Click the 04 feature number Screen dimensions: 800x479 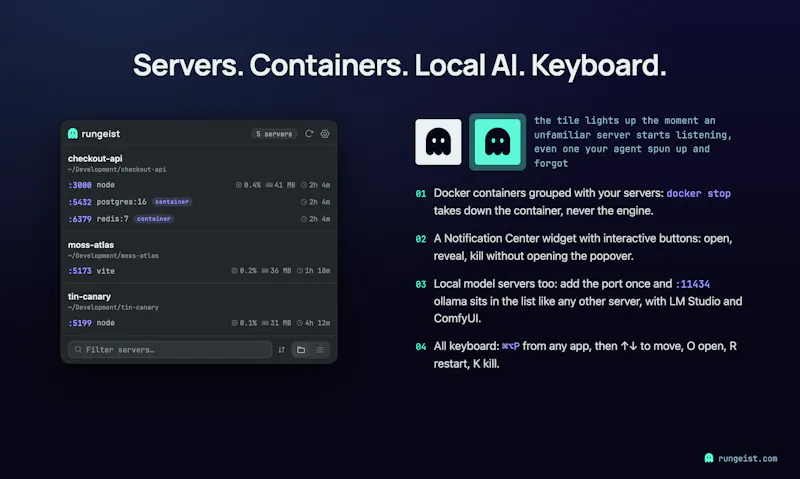tap(421, 347)
